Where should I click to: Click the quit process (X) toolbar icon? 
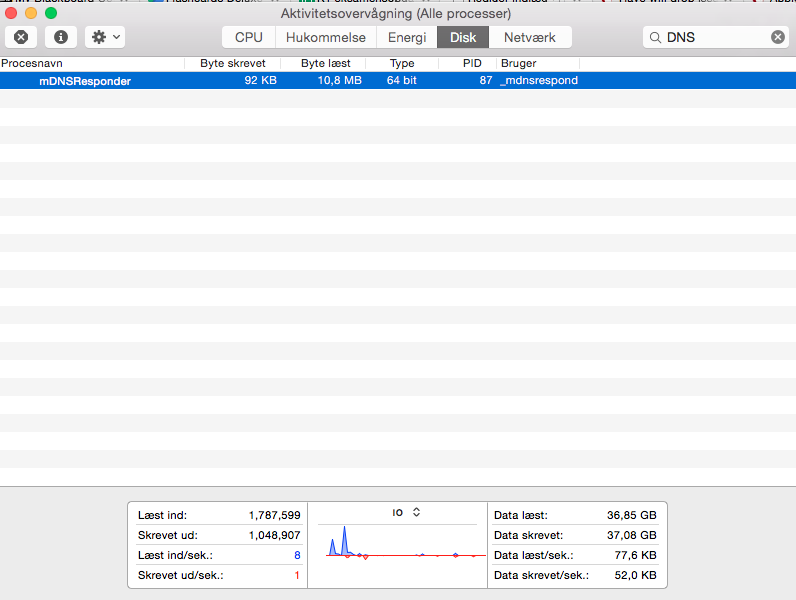[x=21, y=37]
